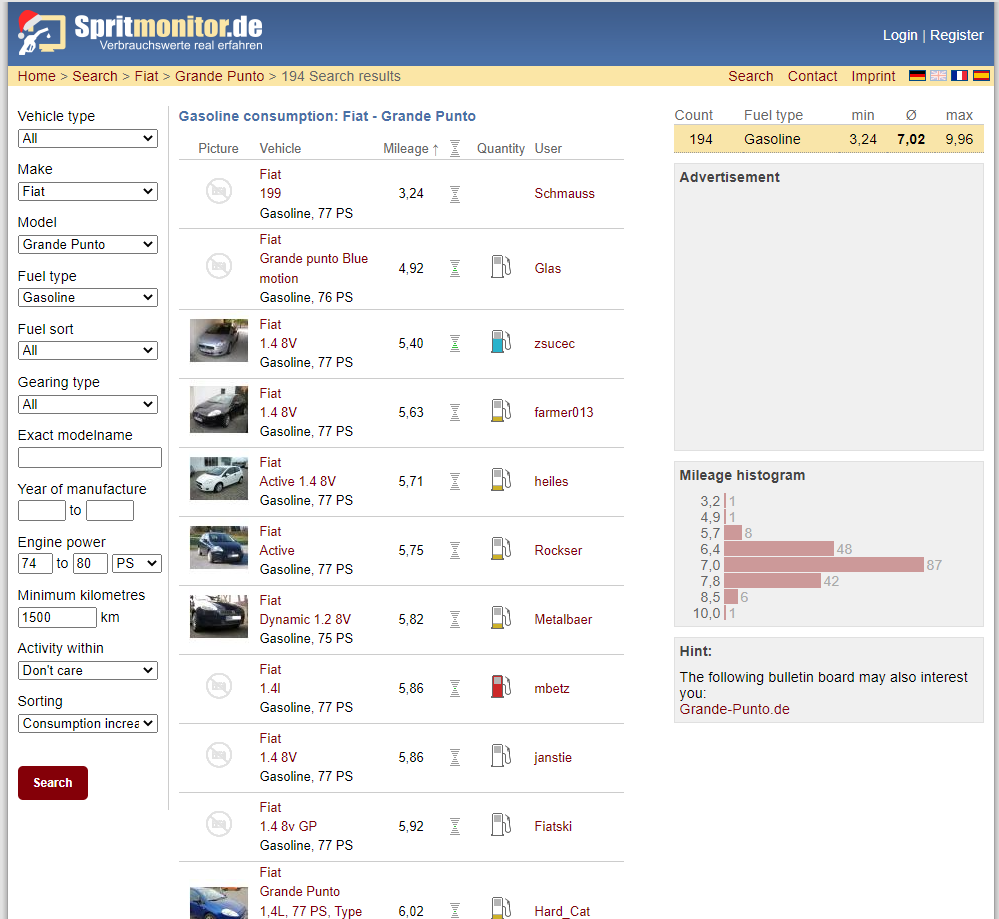Open user profile Schmauss
Viewport: 999px width, 919px height.
564,194
